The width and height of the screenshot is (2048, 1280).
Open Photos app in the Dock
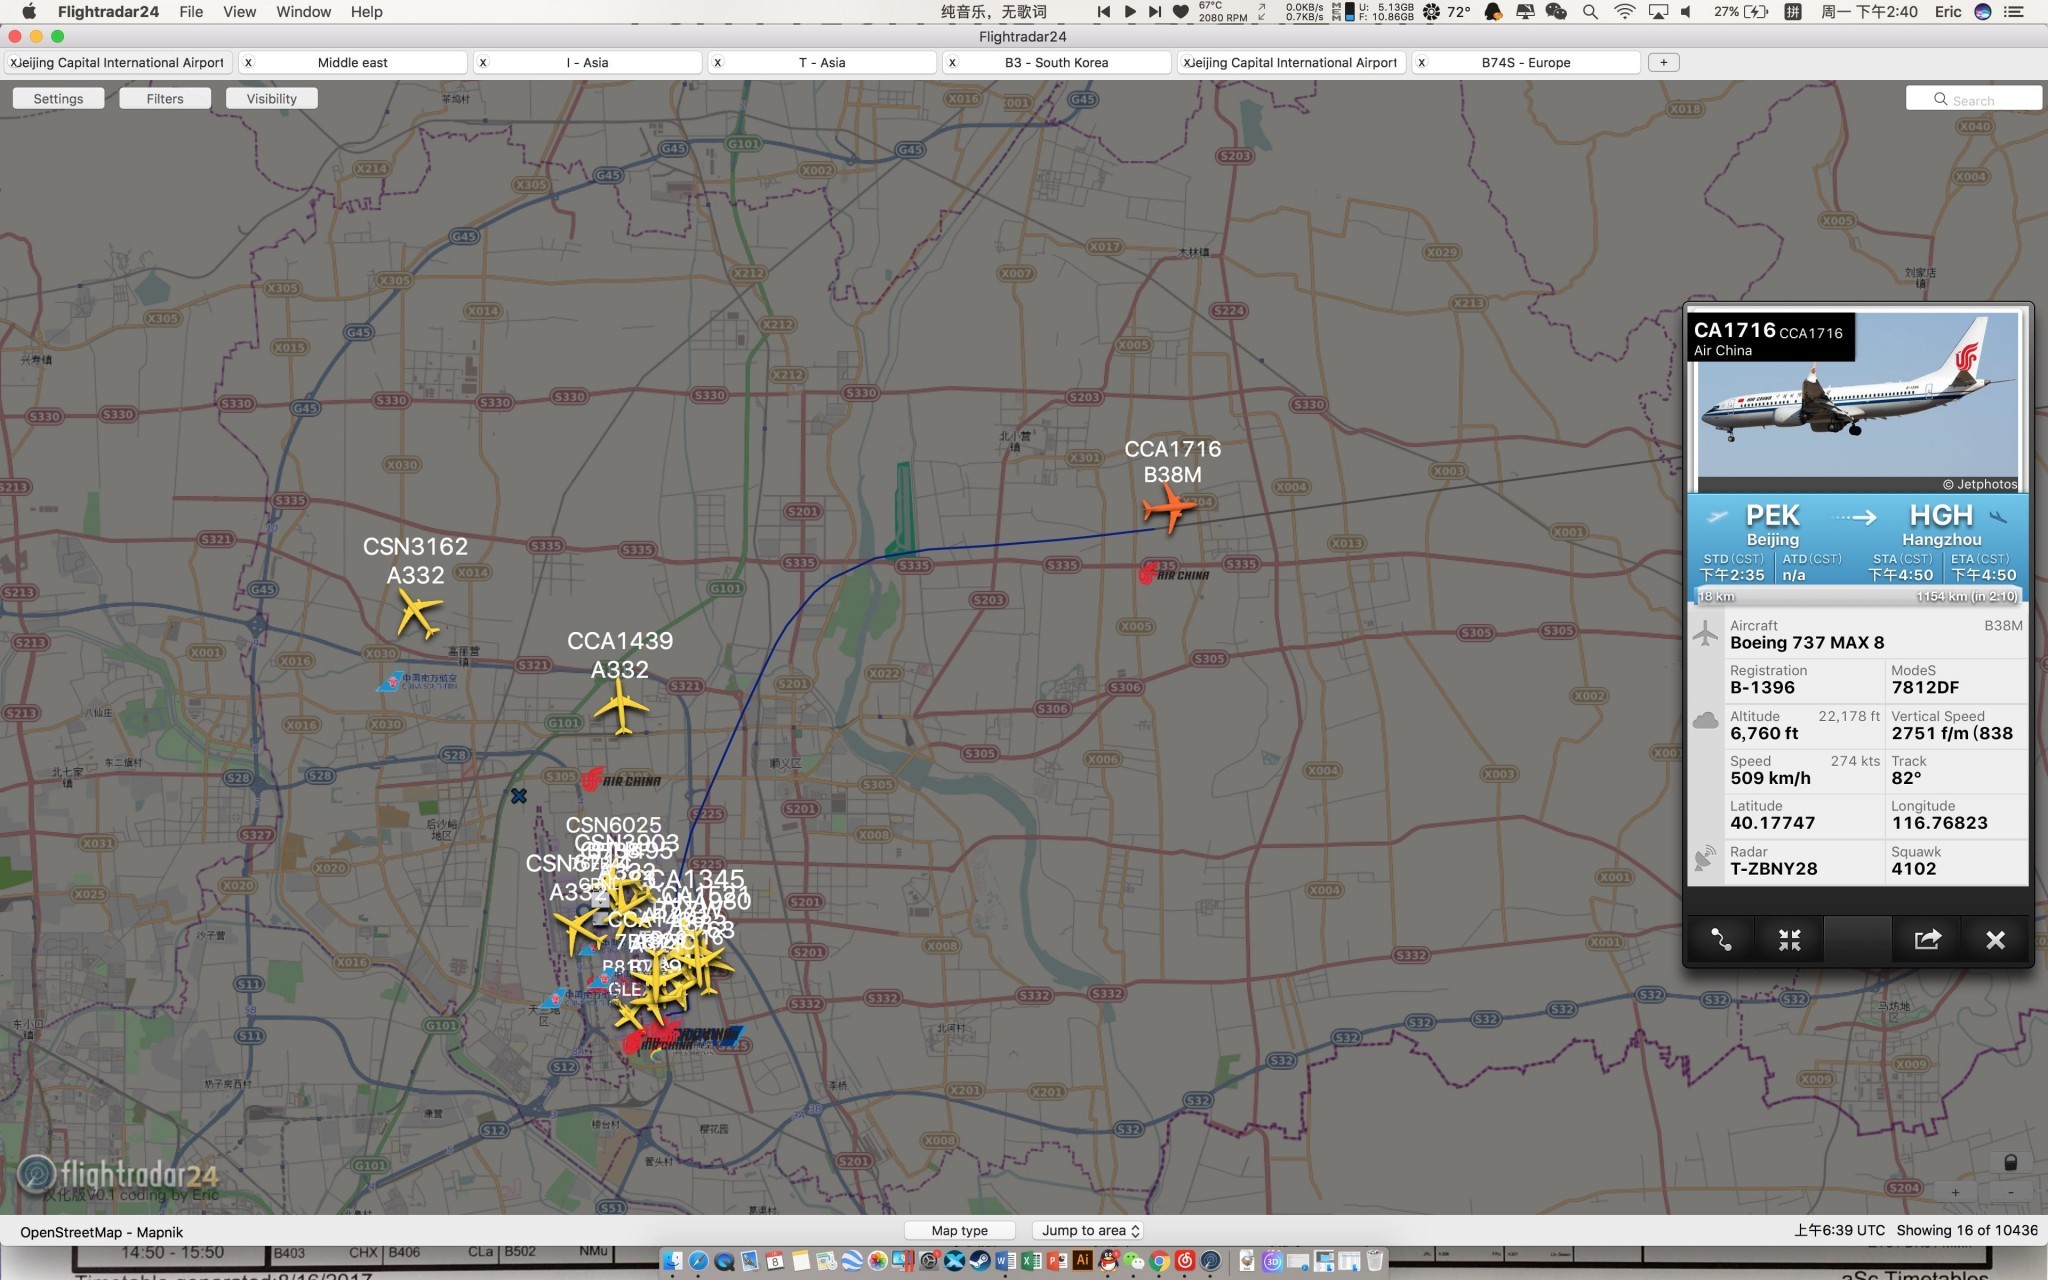pyautogui.click(x=878, y=1260)
